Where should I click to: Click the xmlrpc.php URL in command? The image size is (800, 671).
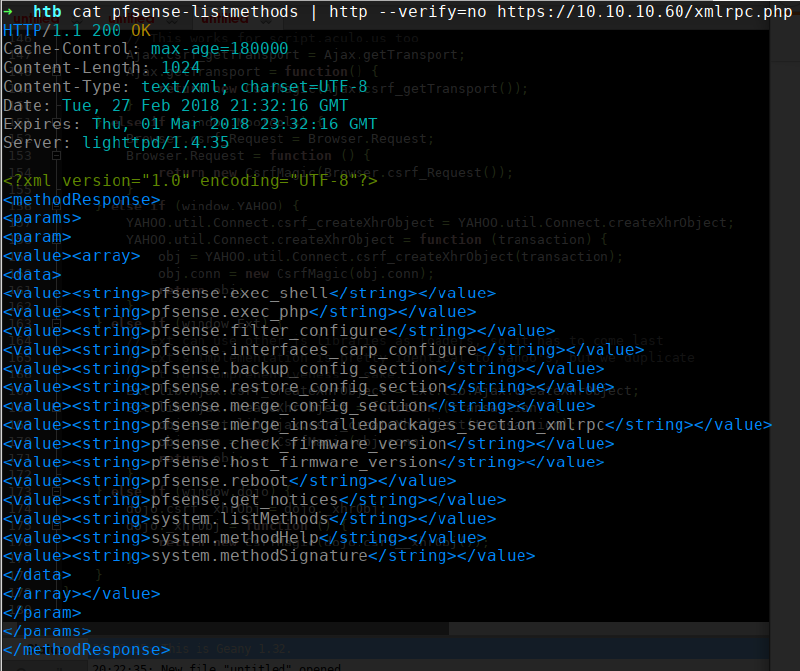[x=645, y=11]
